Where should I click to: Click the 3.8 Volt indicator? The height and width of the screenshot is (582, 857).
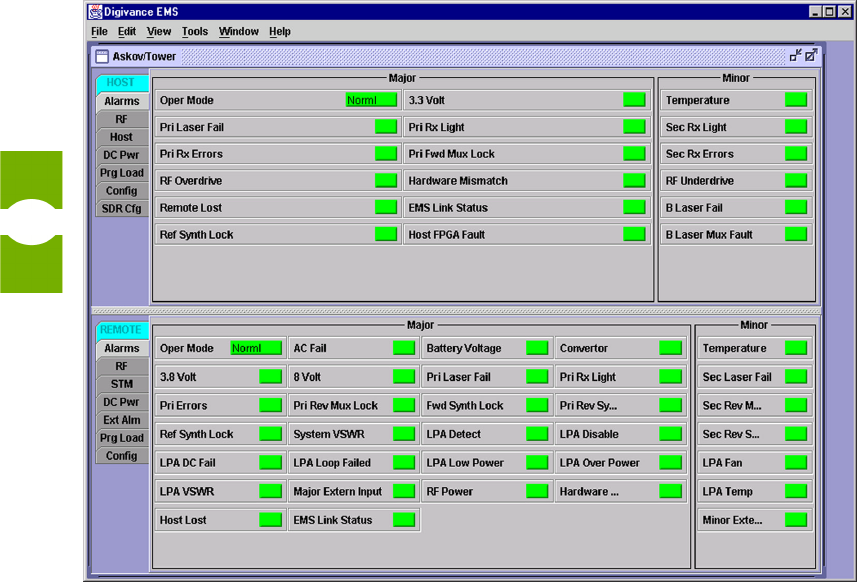click(x=271, y=377)
